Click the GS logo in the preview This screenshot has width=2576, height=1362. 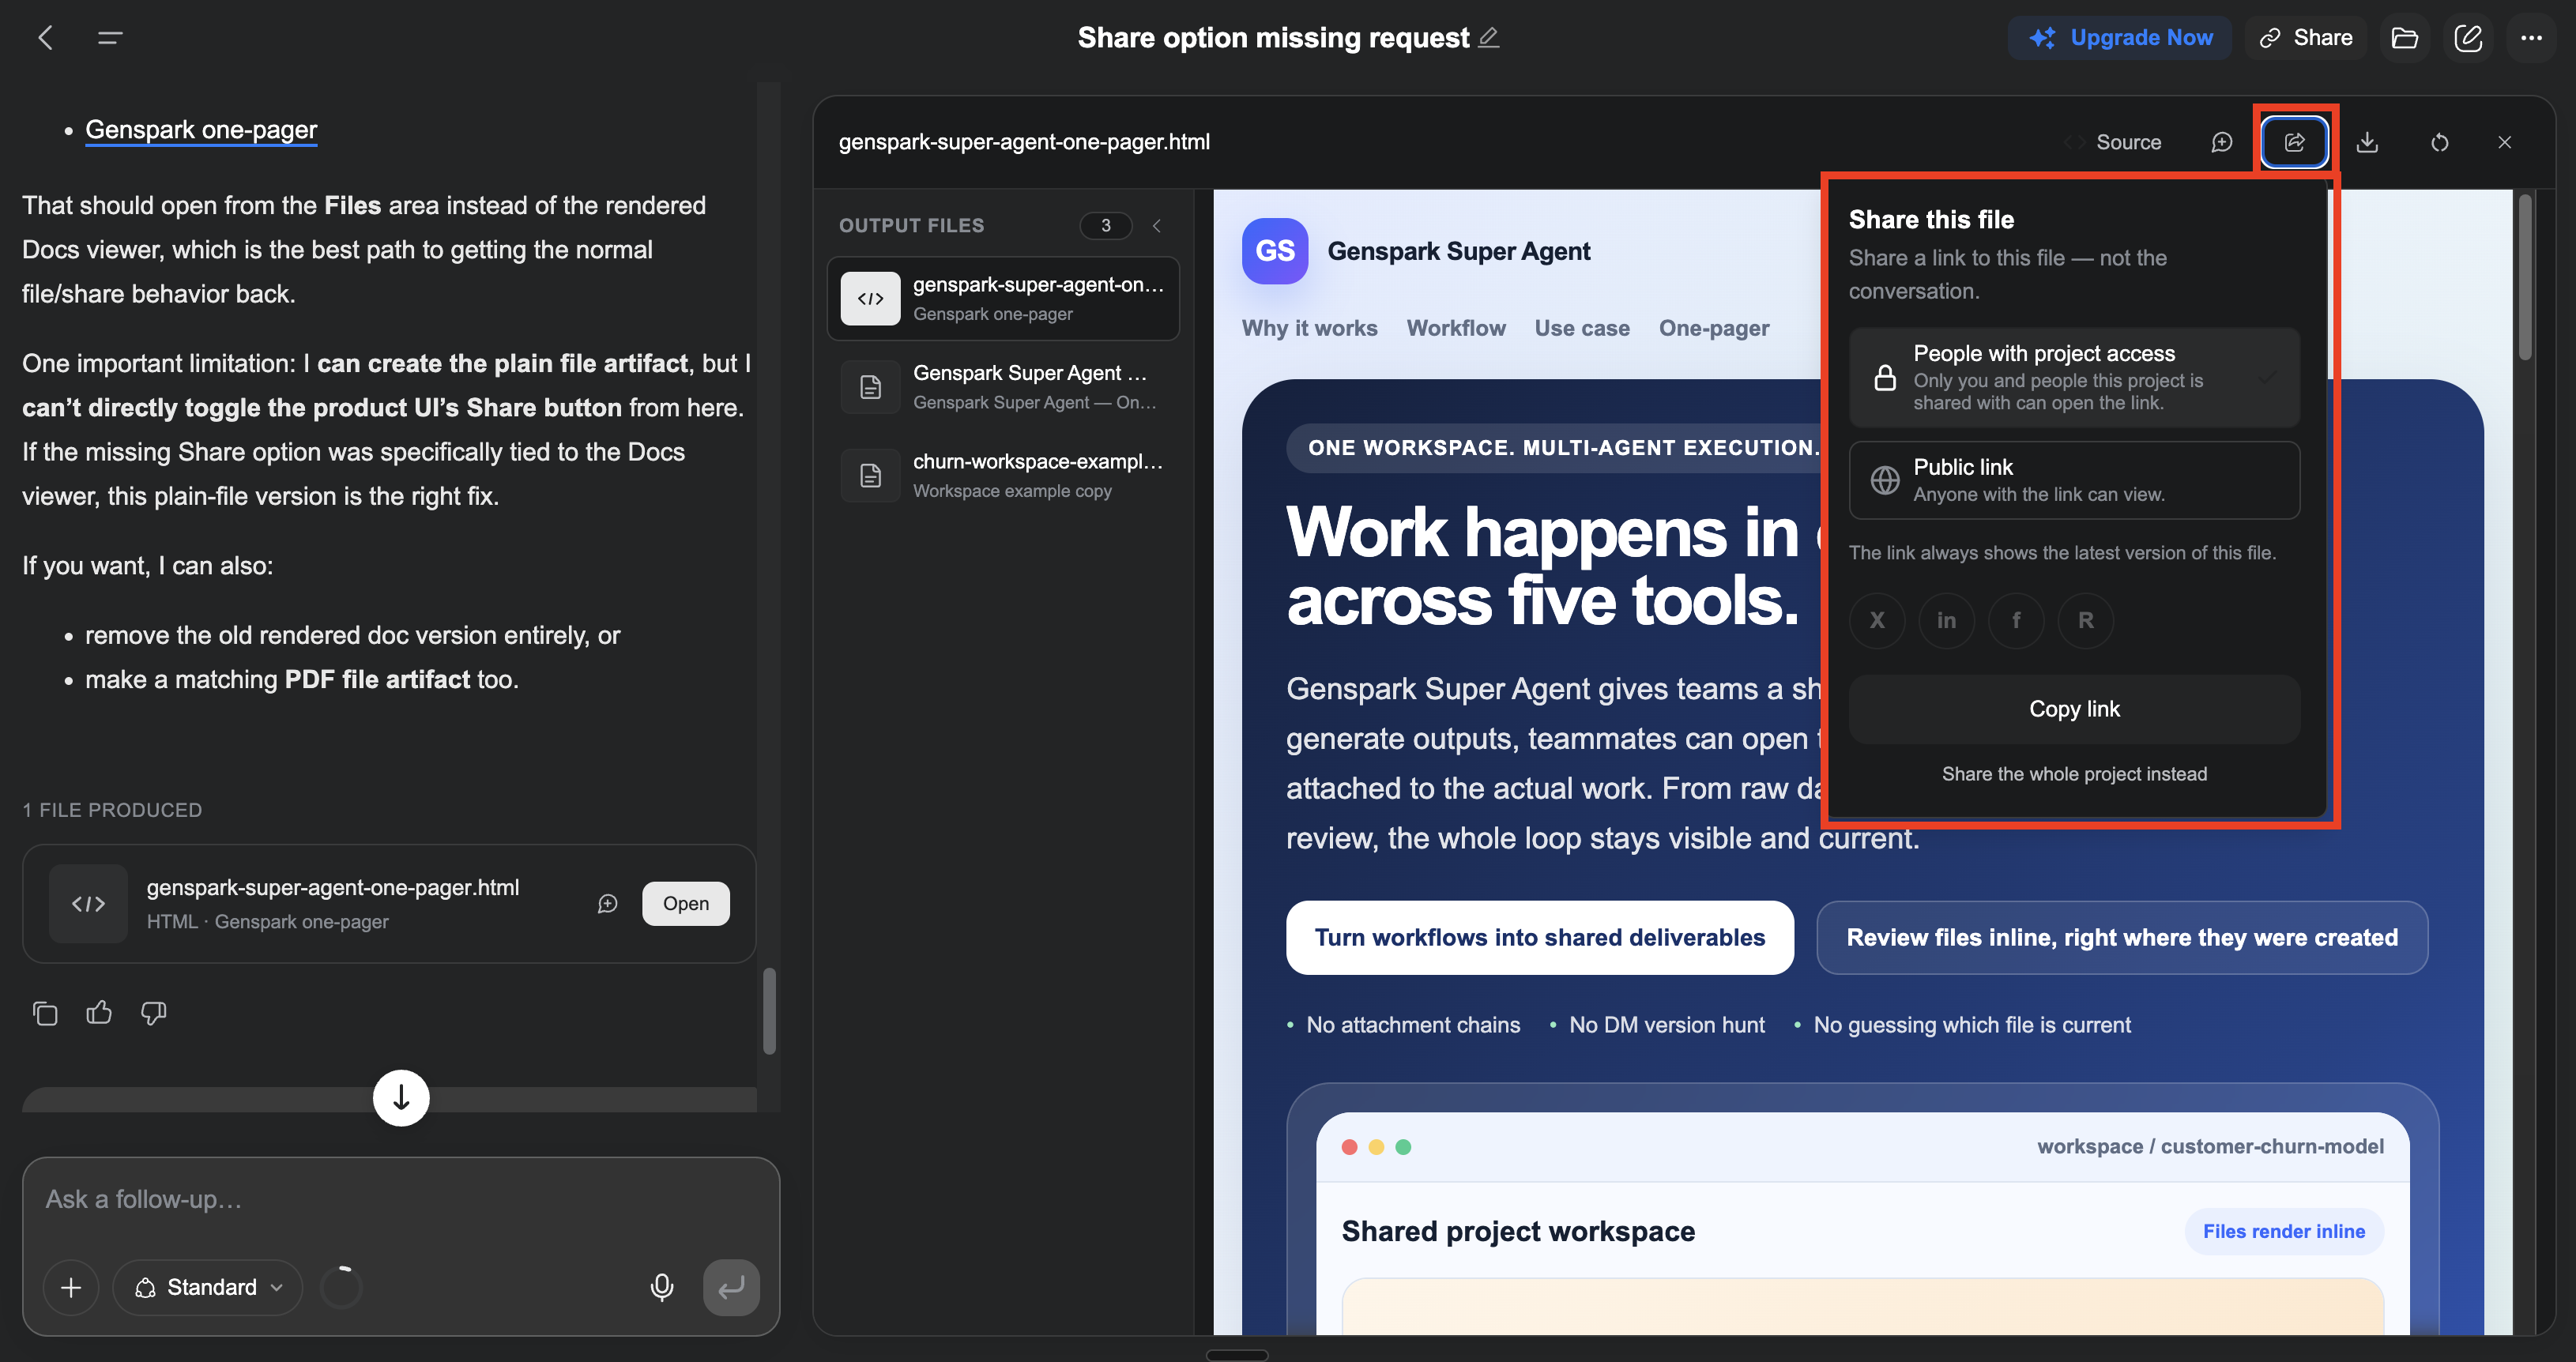pyautogui.click(x=1275, y=251)
